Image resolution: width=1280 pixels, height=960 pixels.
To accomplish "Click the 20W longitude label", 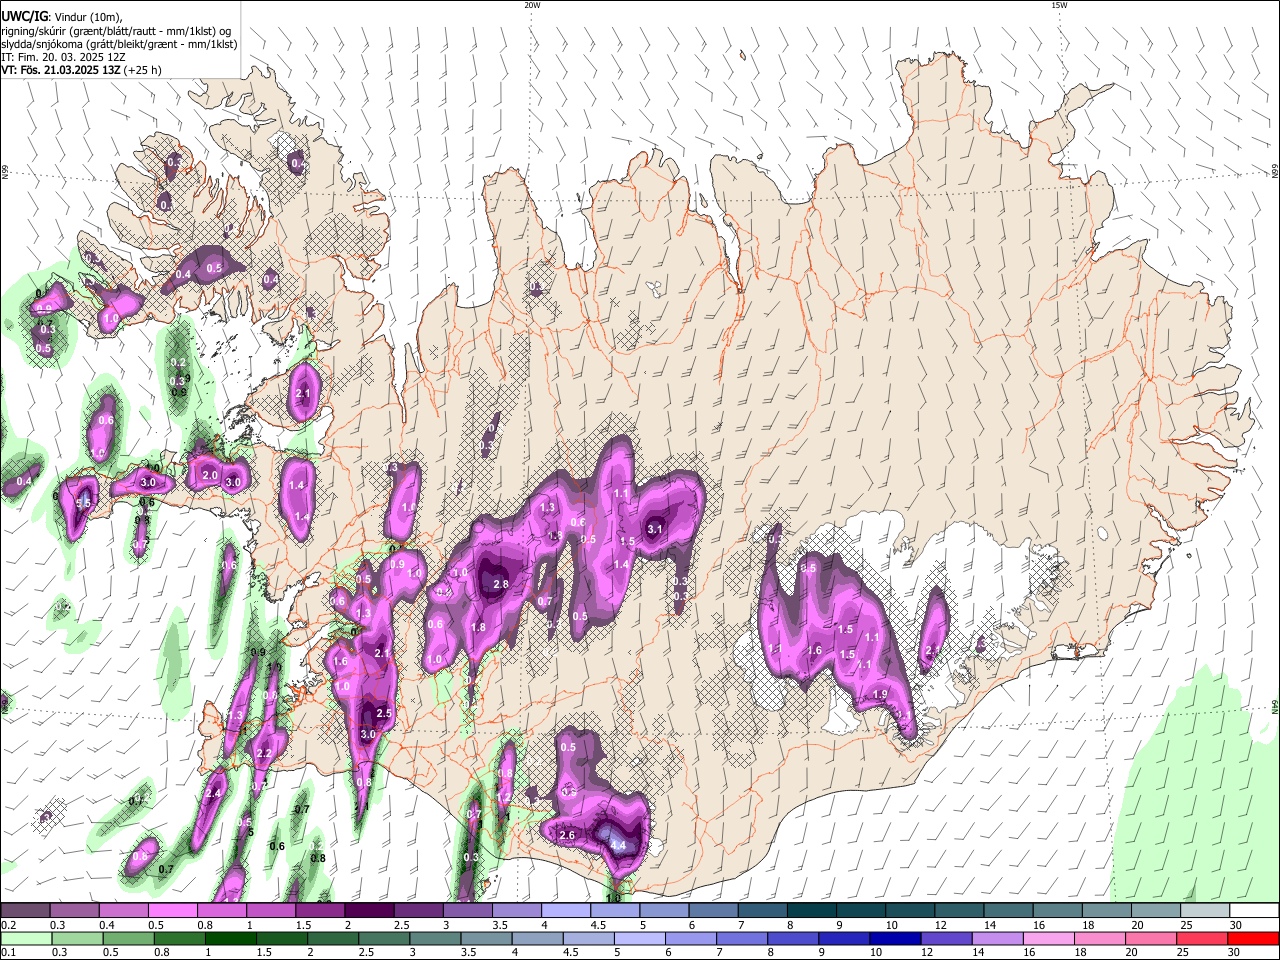I will pos(532,5).
